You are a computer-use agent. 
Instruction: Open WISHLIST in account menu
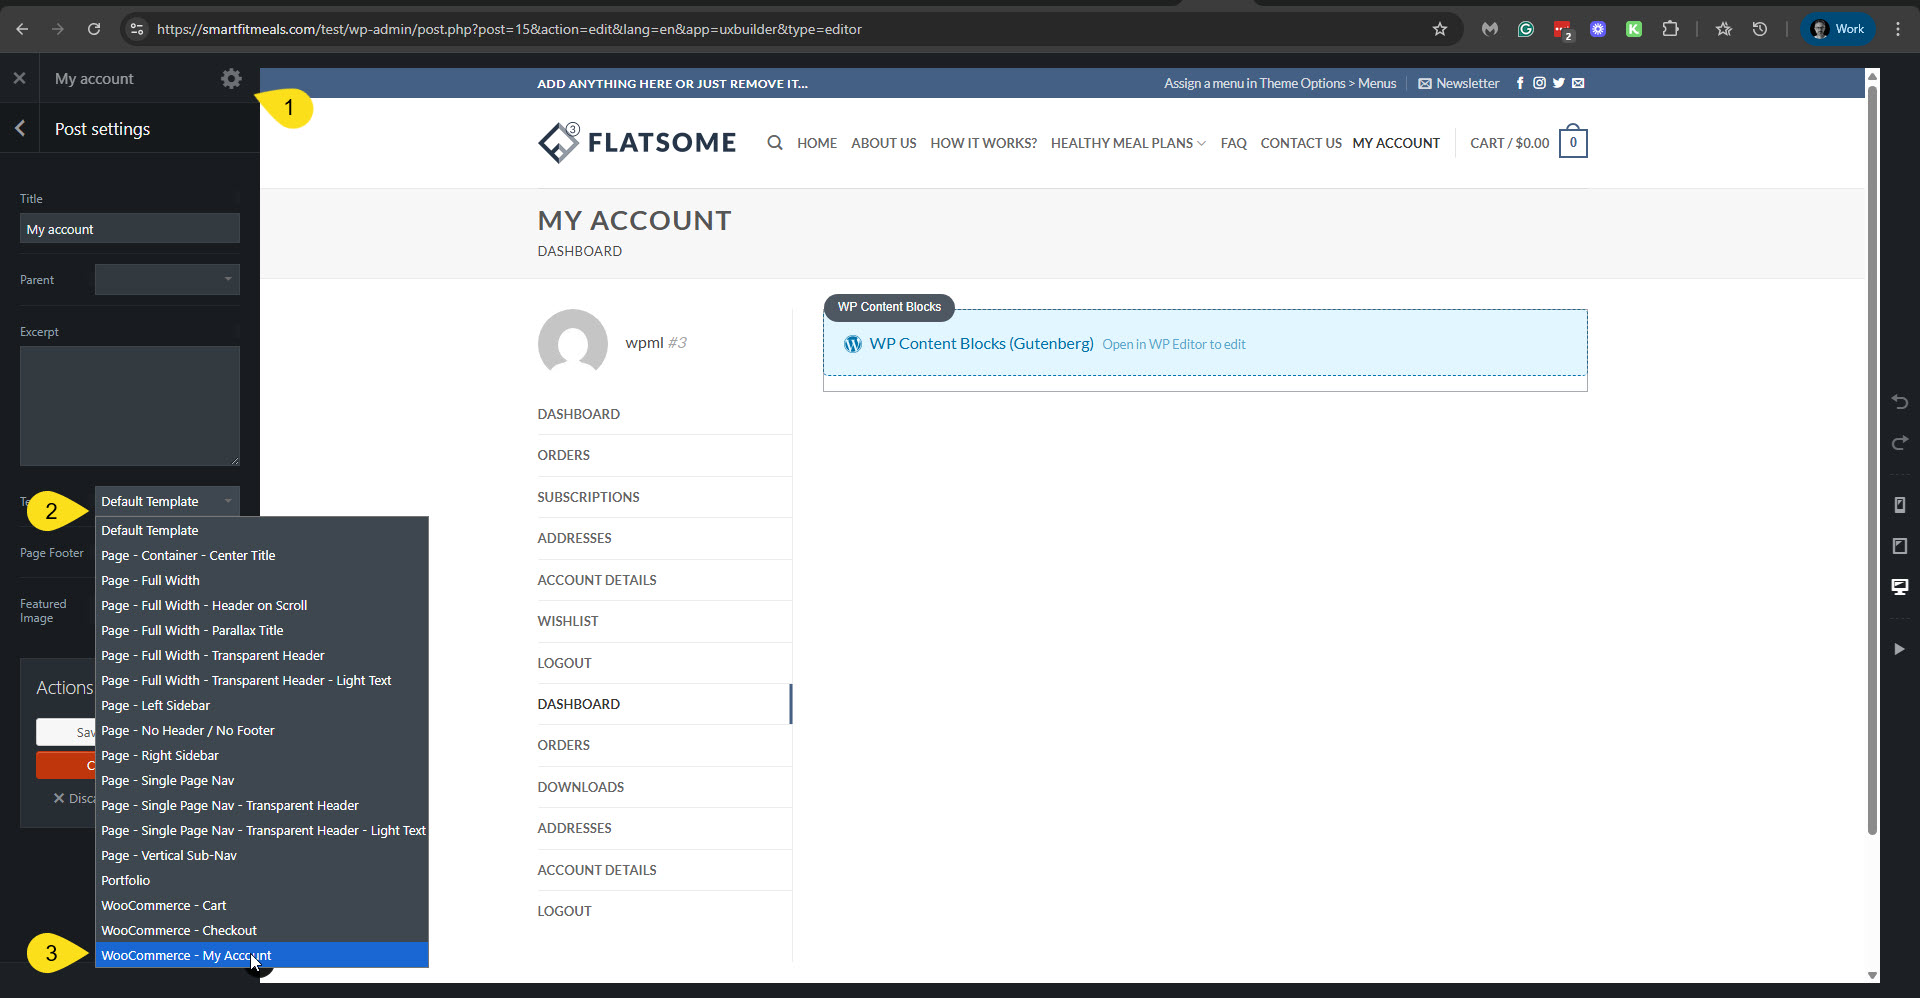(x=568, y=621)
